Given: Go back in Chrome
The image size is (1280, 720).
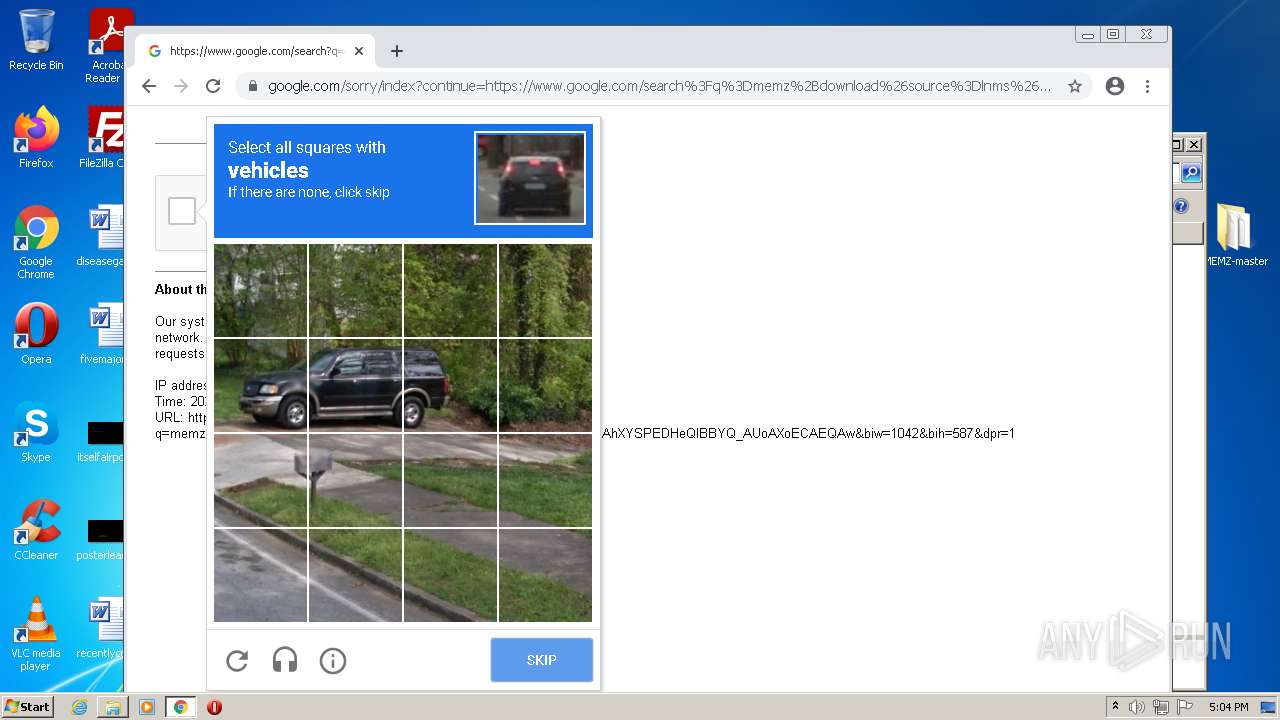Looking at the screenshot, I should (x=149, y=86).
